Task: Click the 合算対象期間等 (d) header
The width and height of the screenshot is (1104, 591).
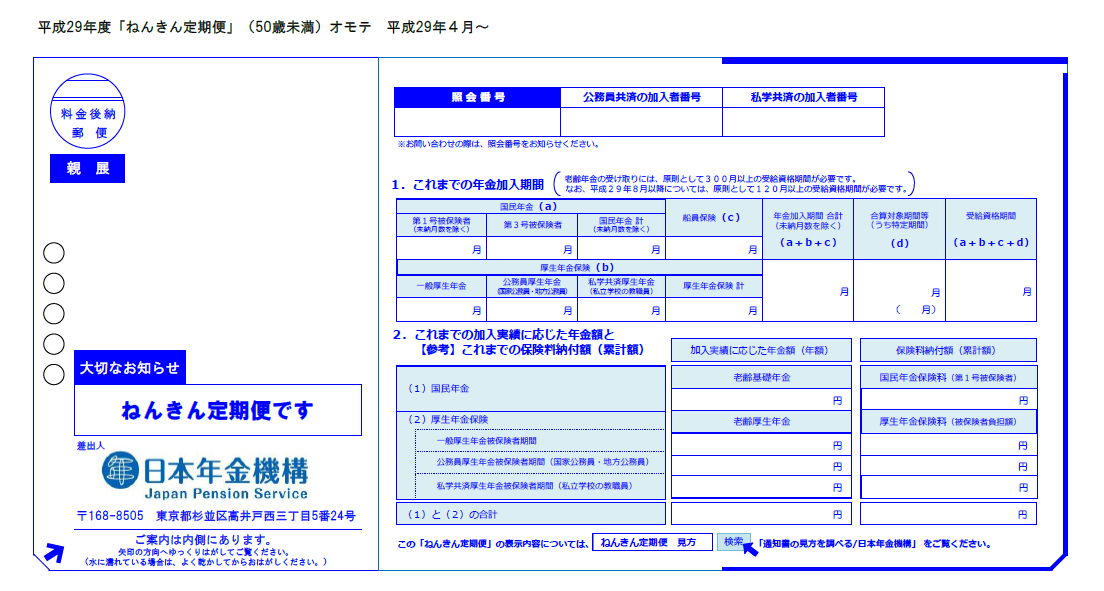Action: coord(899,230)
